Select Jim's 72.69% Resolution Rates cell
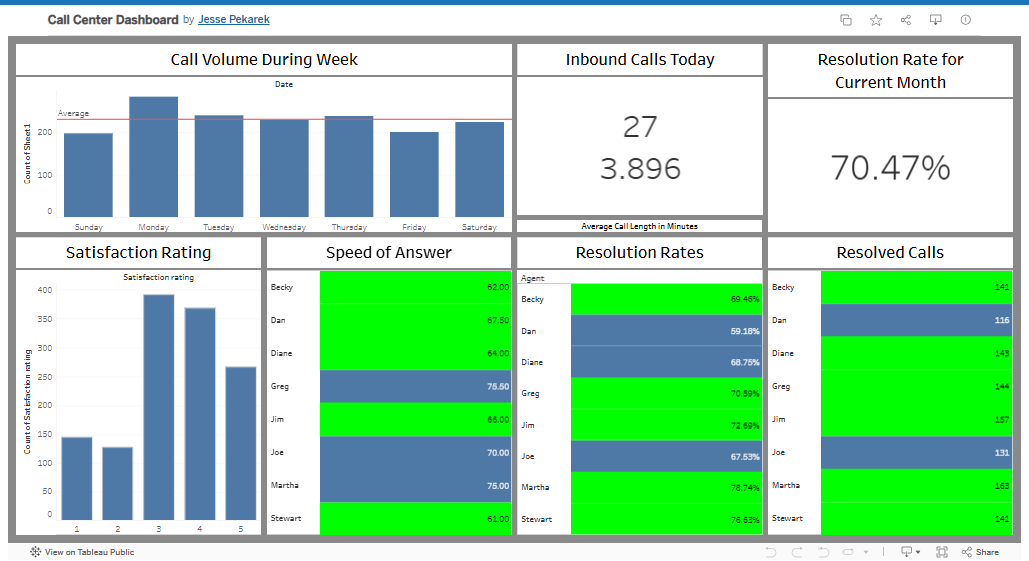Image resolution: width=1029 pixels, height=561 pixels. tap(666, 425)
